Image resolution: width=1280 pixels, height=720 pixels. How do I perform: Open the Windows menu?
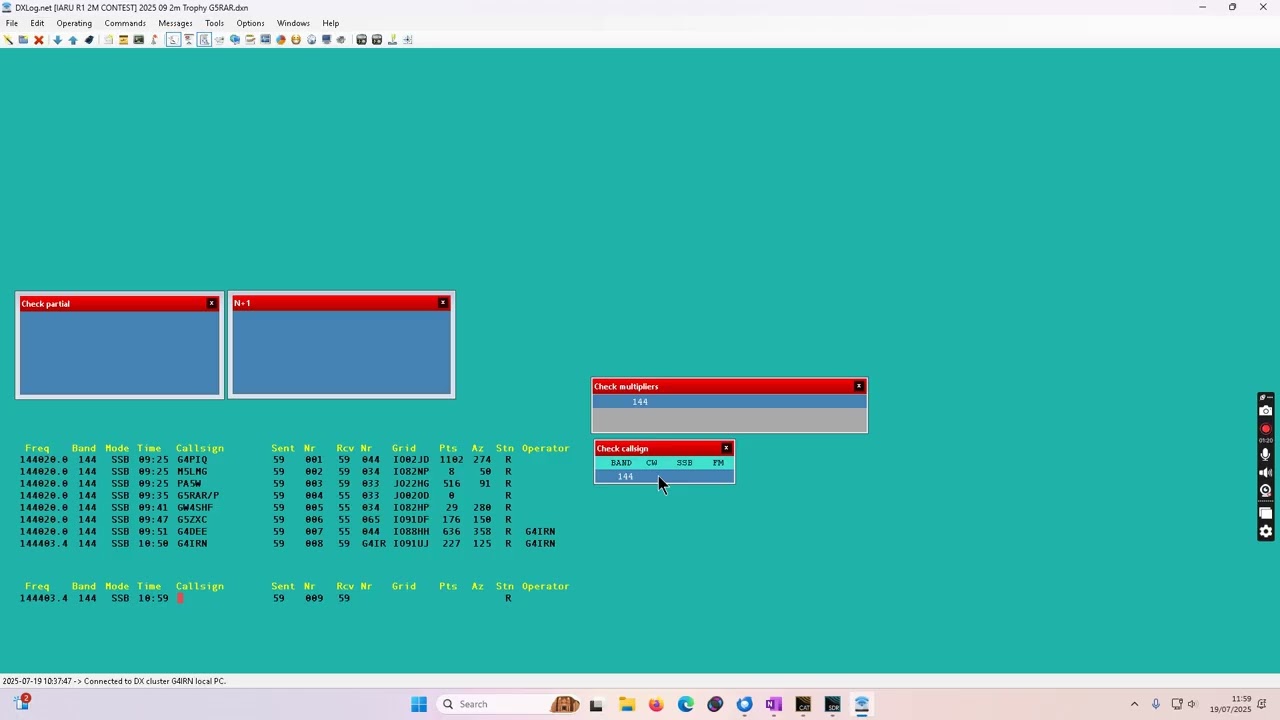(x=293, y=23)
